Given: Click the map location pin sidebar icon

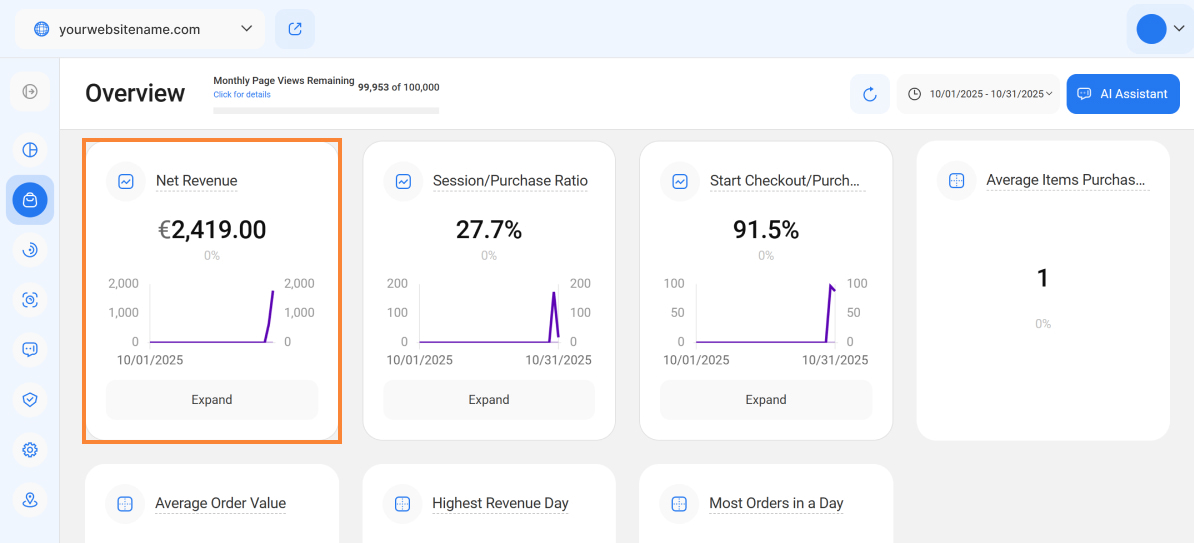Looking at the screenshot, I should 30,500.
